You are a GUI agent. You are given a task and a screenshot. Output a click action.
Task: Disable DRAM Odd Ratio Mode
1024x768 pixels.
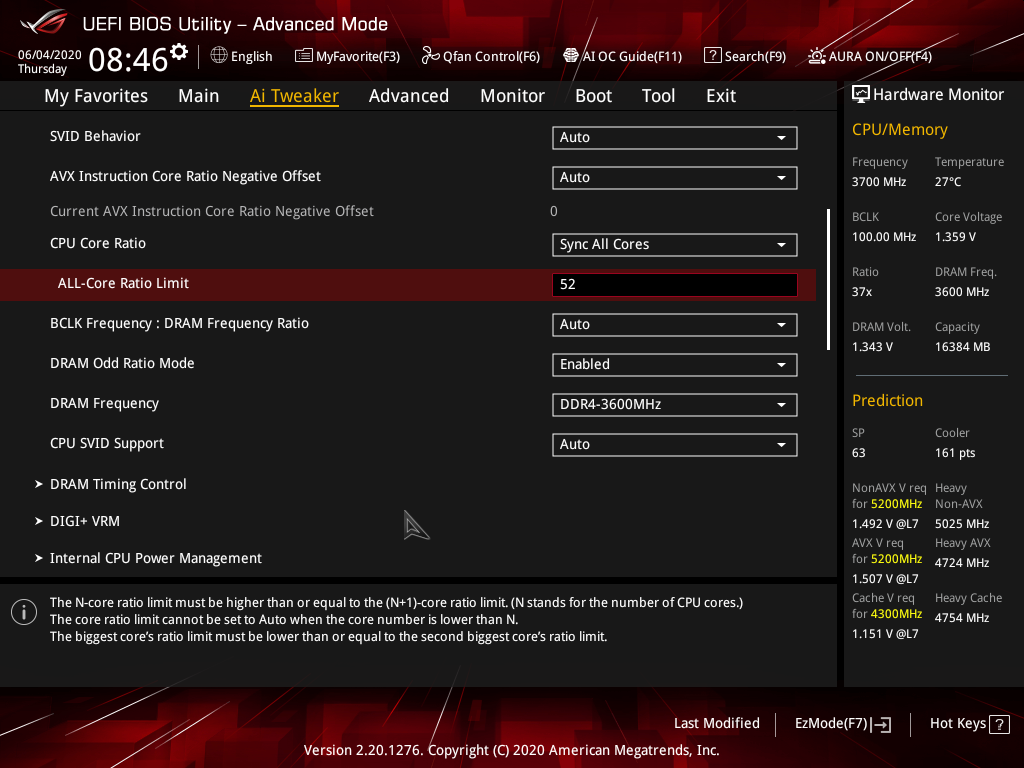pos(674,364)
